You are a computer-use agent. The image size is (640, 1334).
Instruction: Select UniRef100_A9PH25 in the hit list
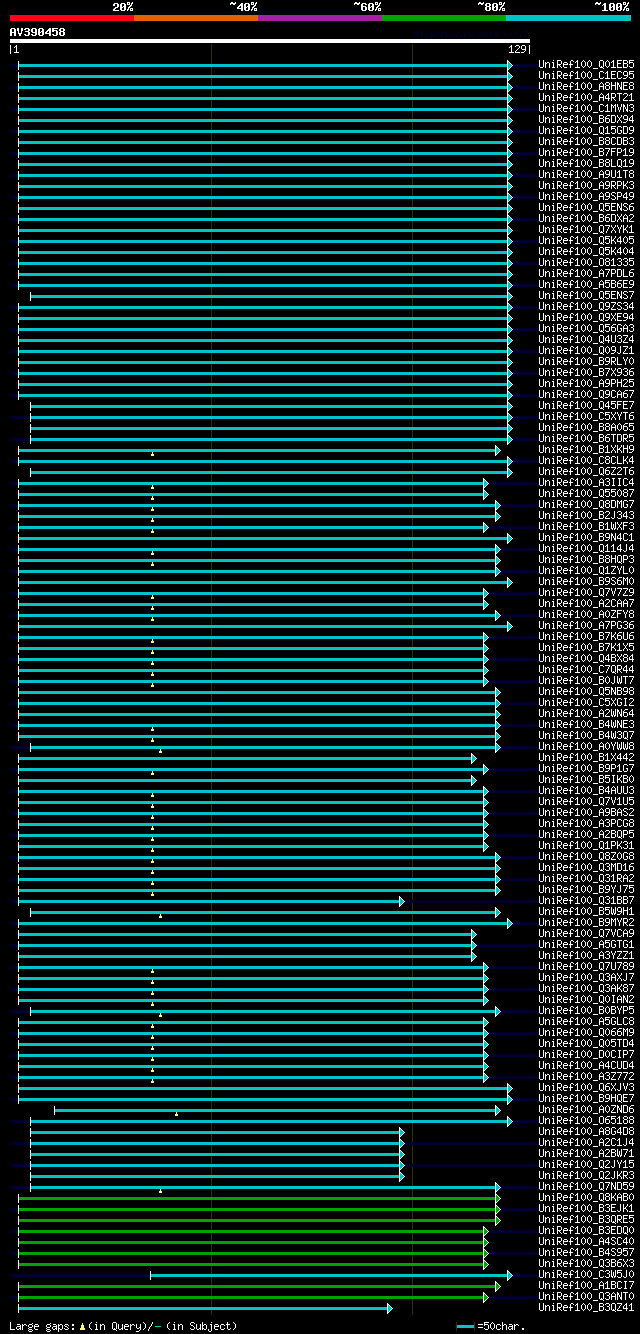586,384
